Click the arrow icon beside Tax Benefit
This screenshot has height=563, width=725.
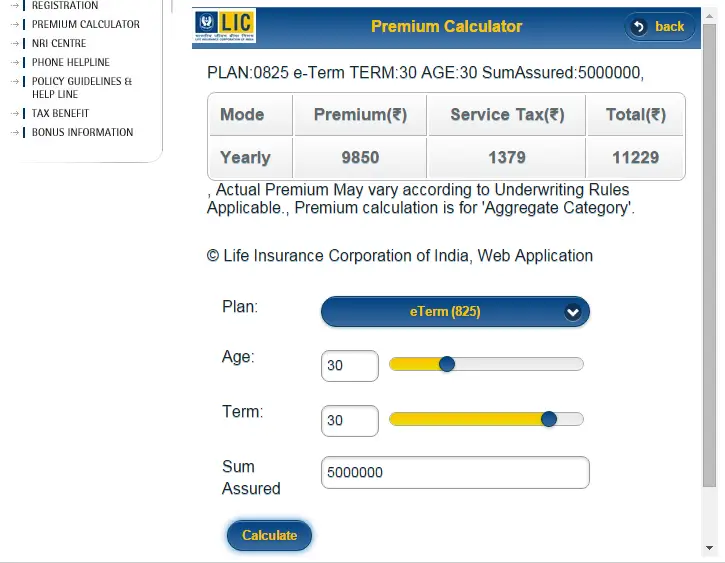[15, 113]
